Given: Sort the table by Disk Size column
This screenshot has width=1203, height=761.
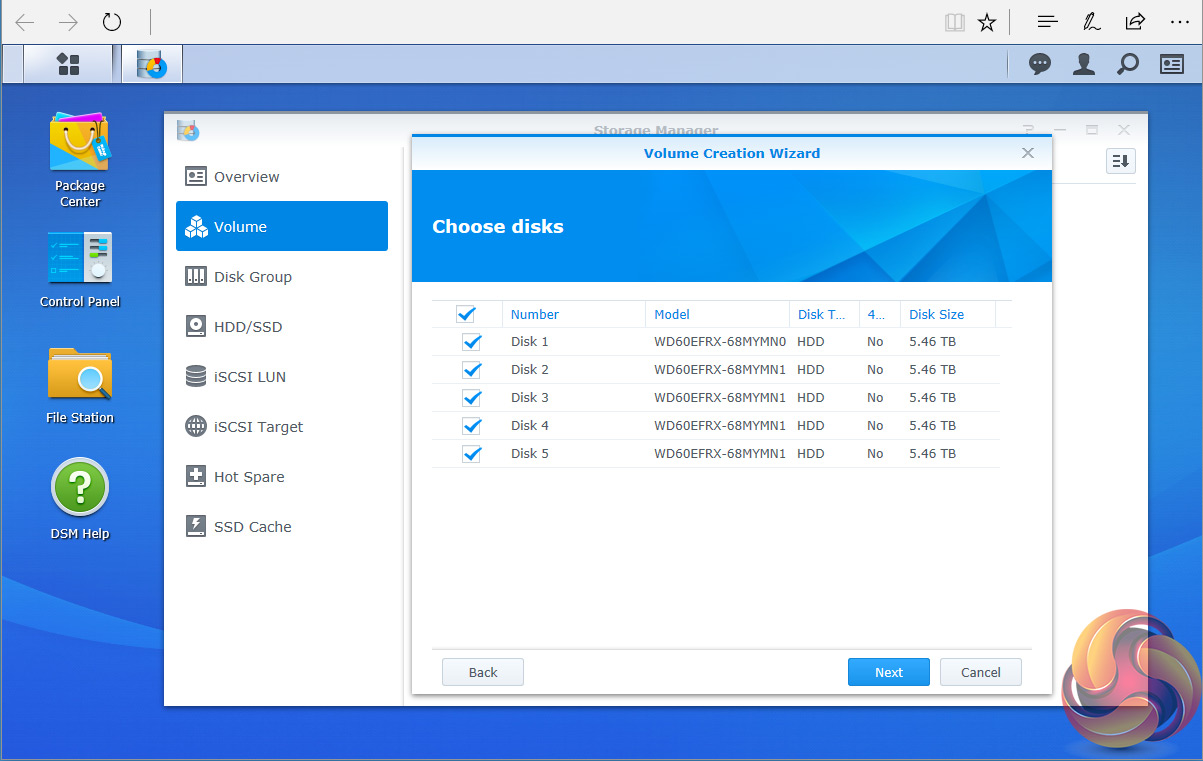Looking at the screenshot, I should tap(937, 314).
